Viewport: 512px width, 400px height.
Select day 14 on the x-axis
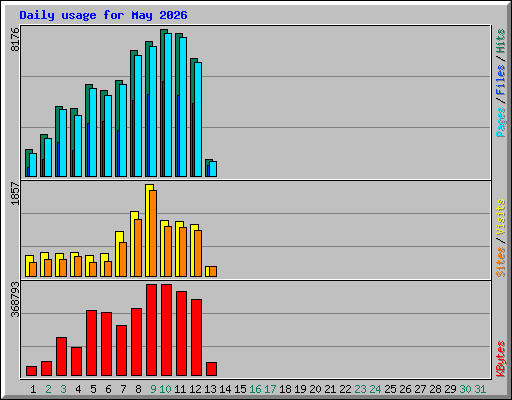pyautogui.click(x=225, y=389)
